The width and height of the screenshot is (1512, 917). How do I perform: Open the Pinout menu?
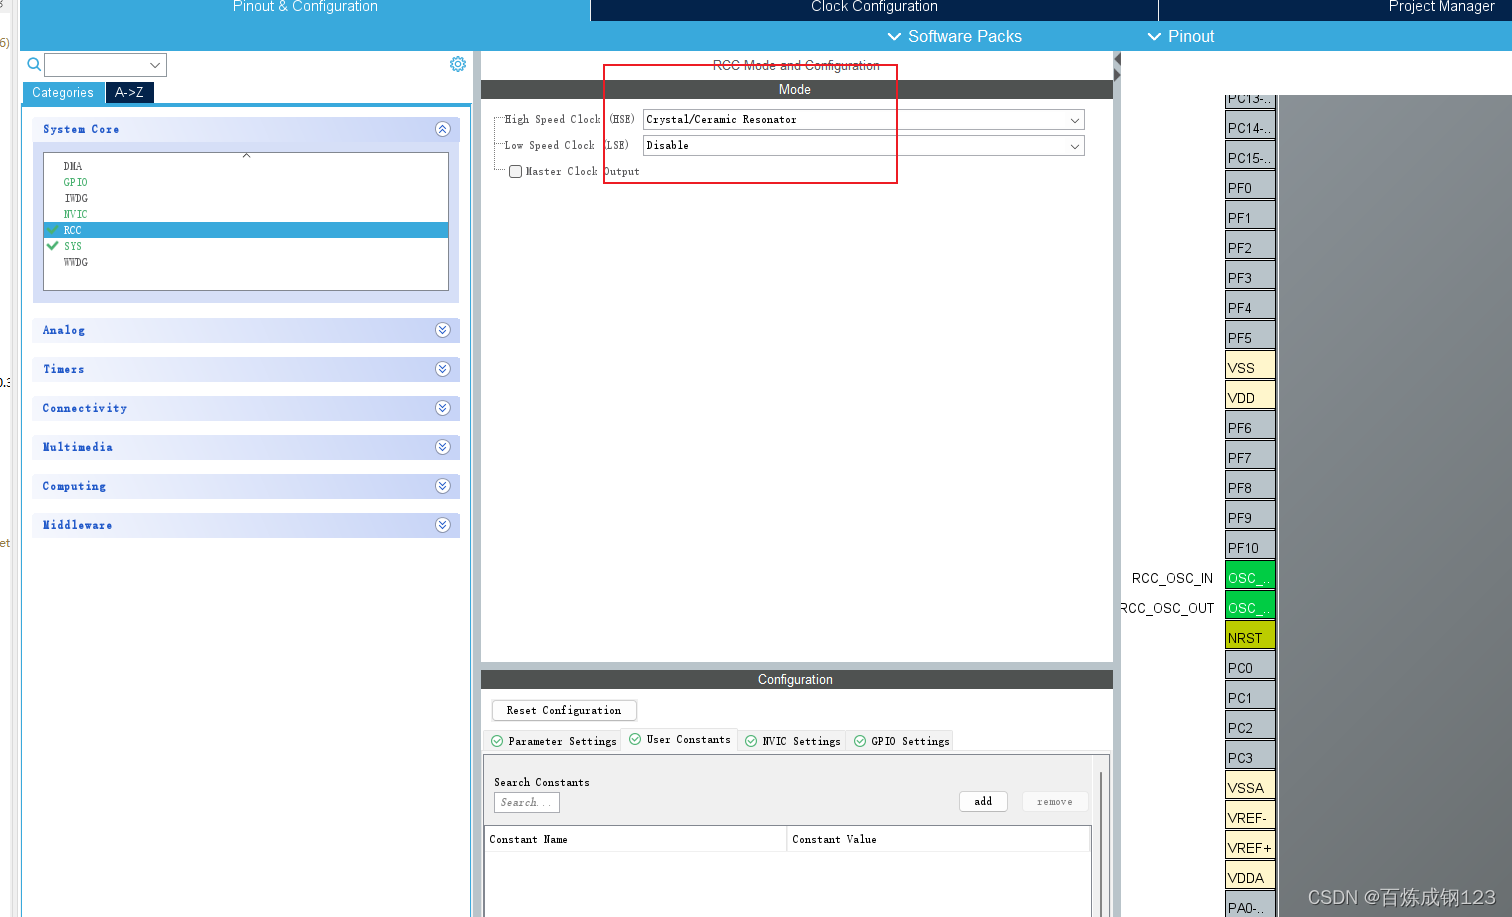tap(1181, 36)
